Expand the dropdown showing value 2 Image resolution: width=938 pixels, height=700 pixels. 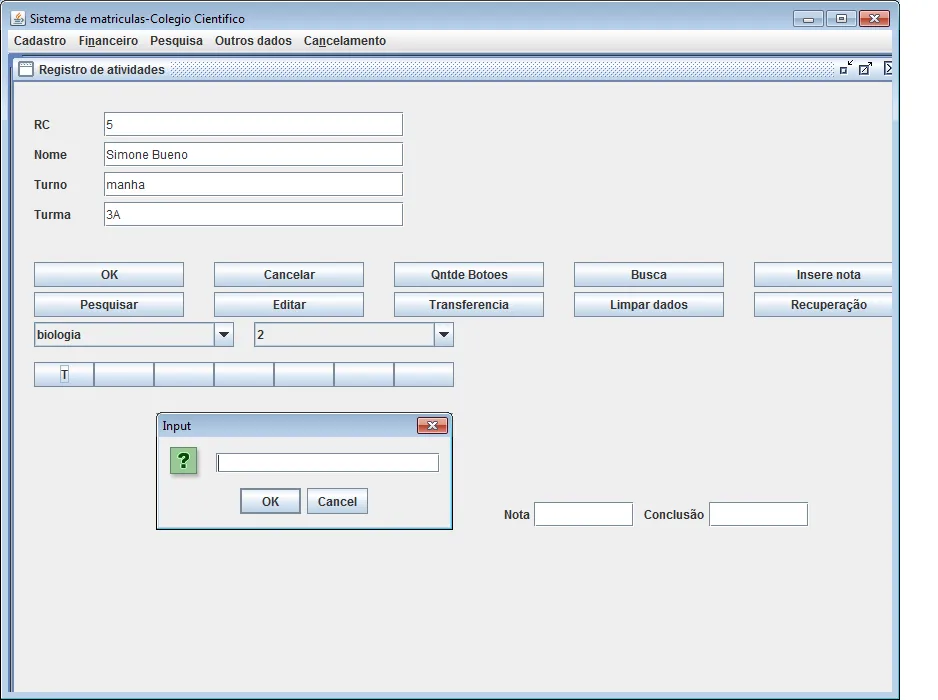(x=443, y=334)
